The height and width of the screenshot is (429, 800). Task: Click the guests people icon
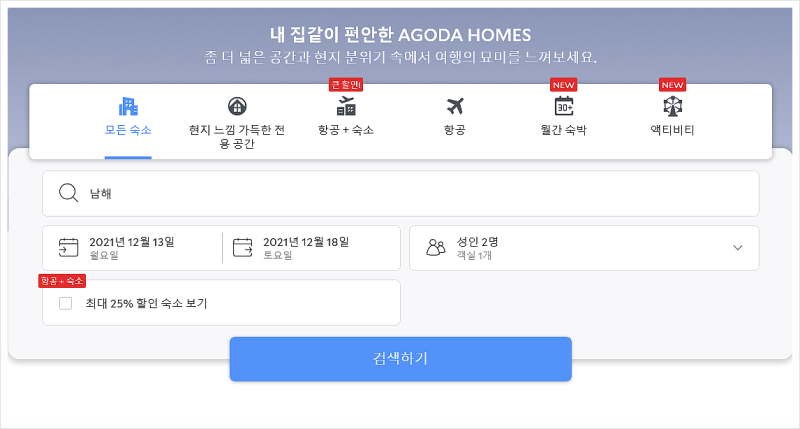pyautogui.click(x=436, y=247)
